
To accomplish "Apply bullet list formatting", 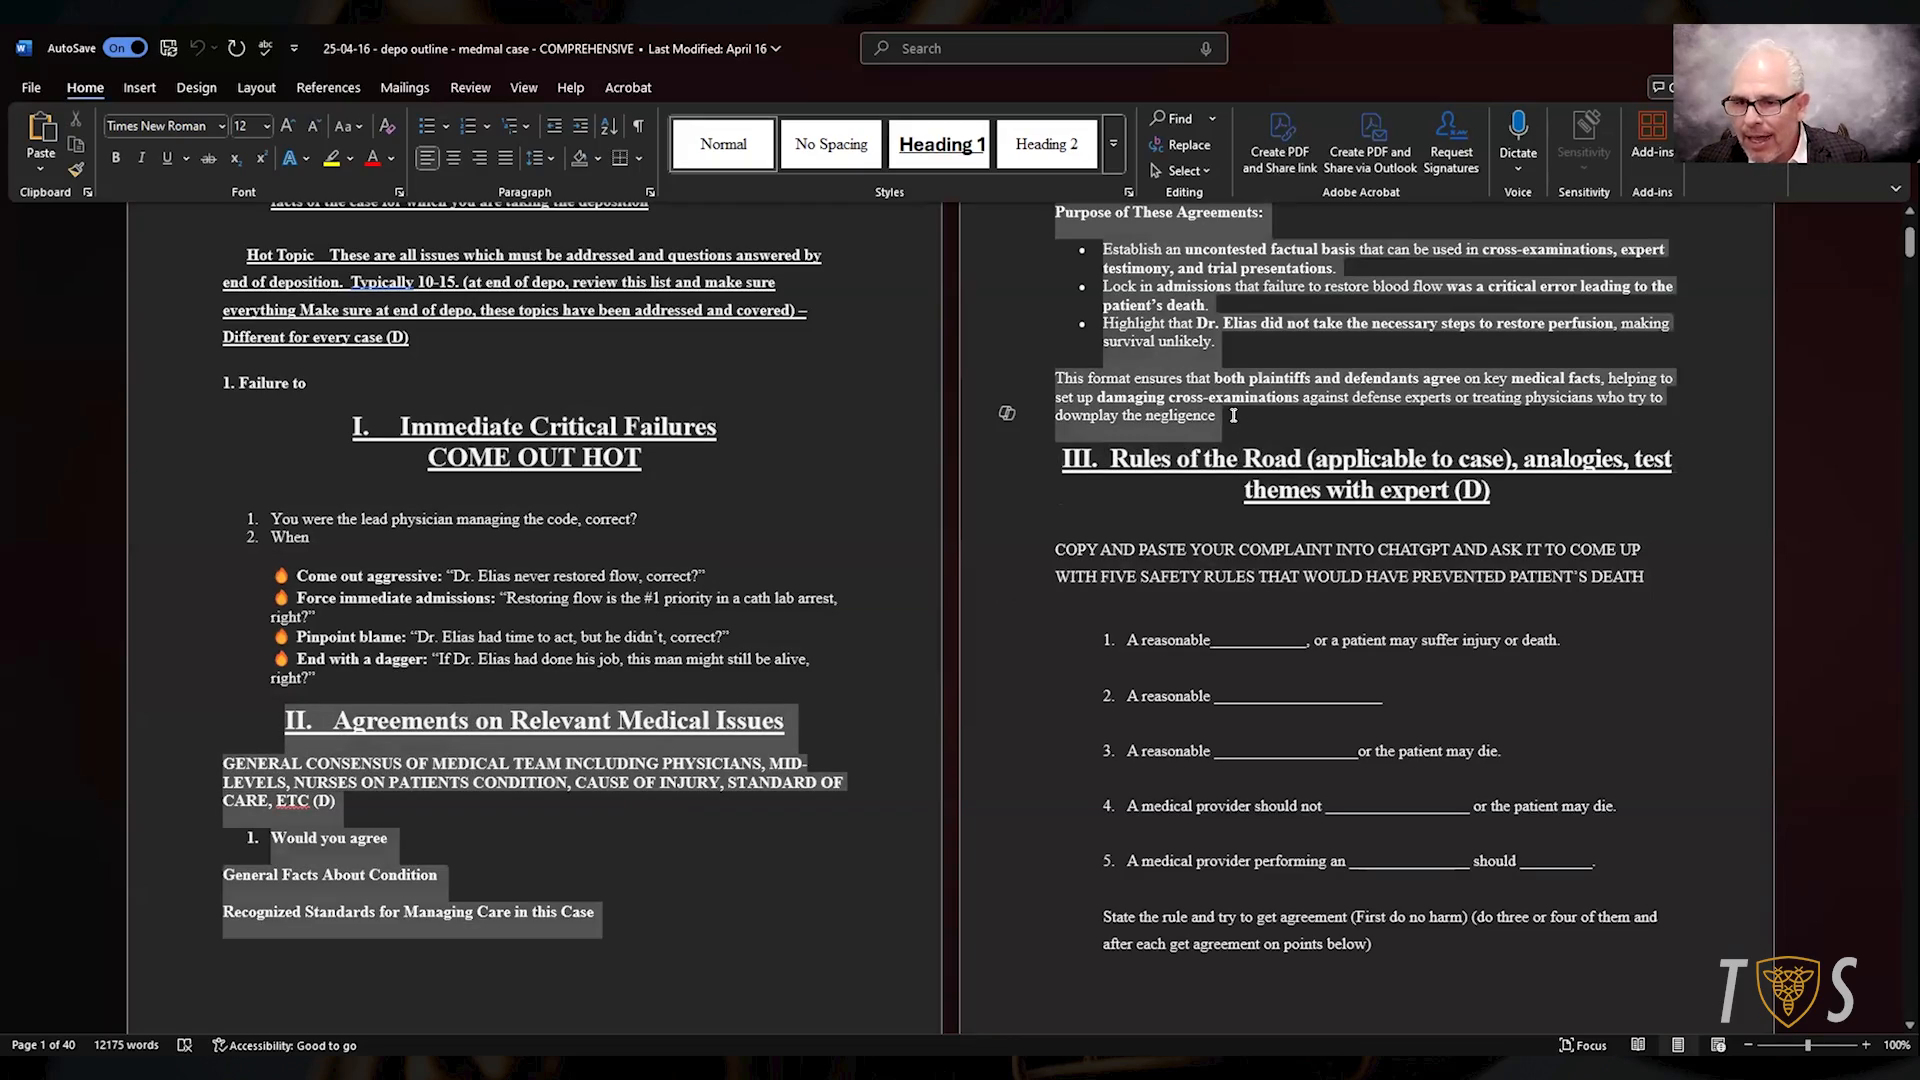I will (x=427, y=126).
